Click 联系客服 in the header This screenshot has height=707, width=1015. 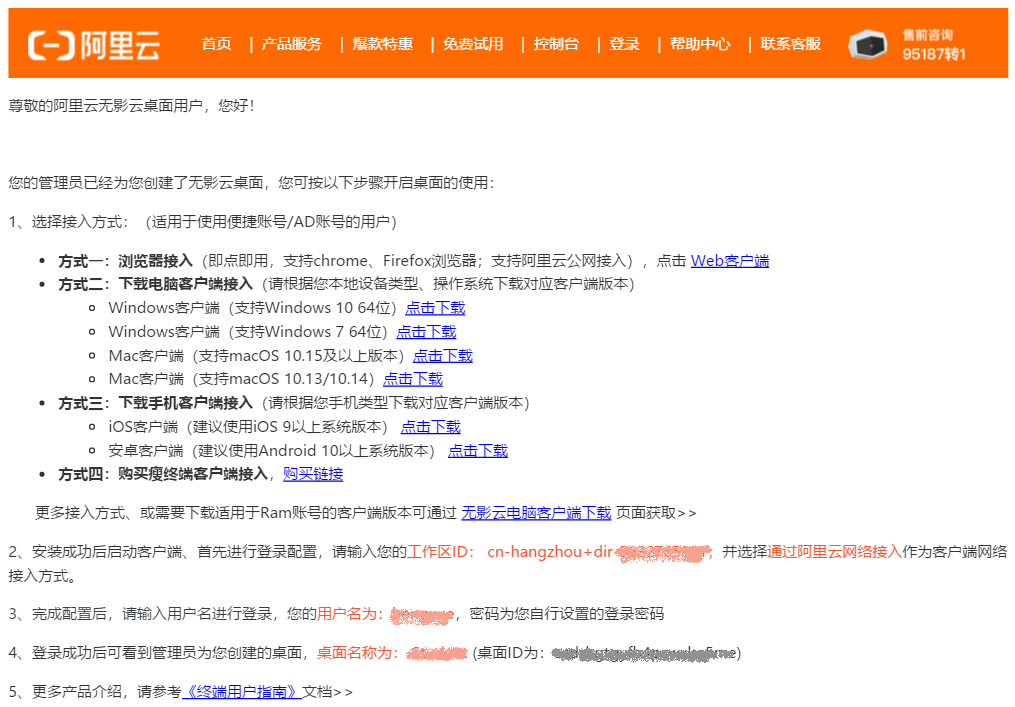pyautogui.click(x=790, y=43)
